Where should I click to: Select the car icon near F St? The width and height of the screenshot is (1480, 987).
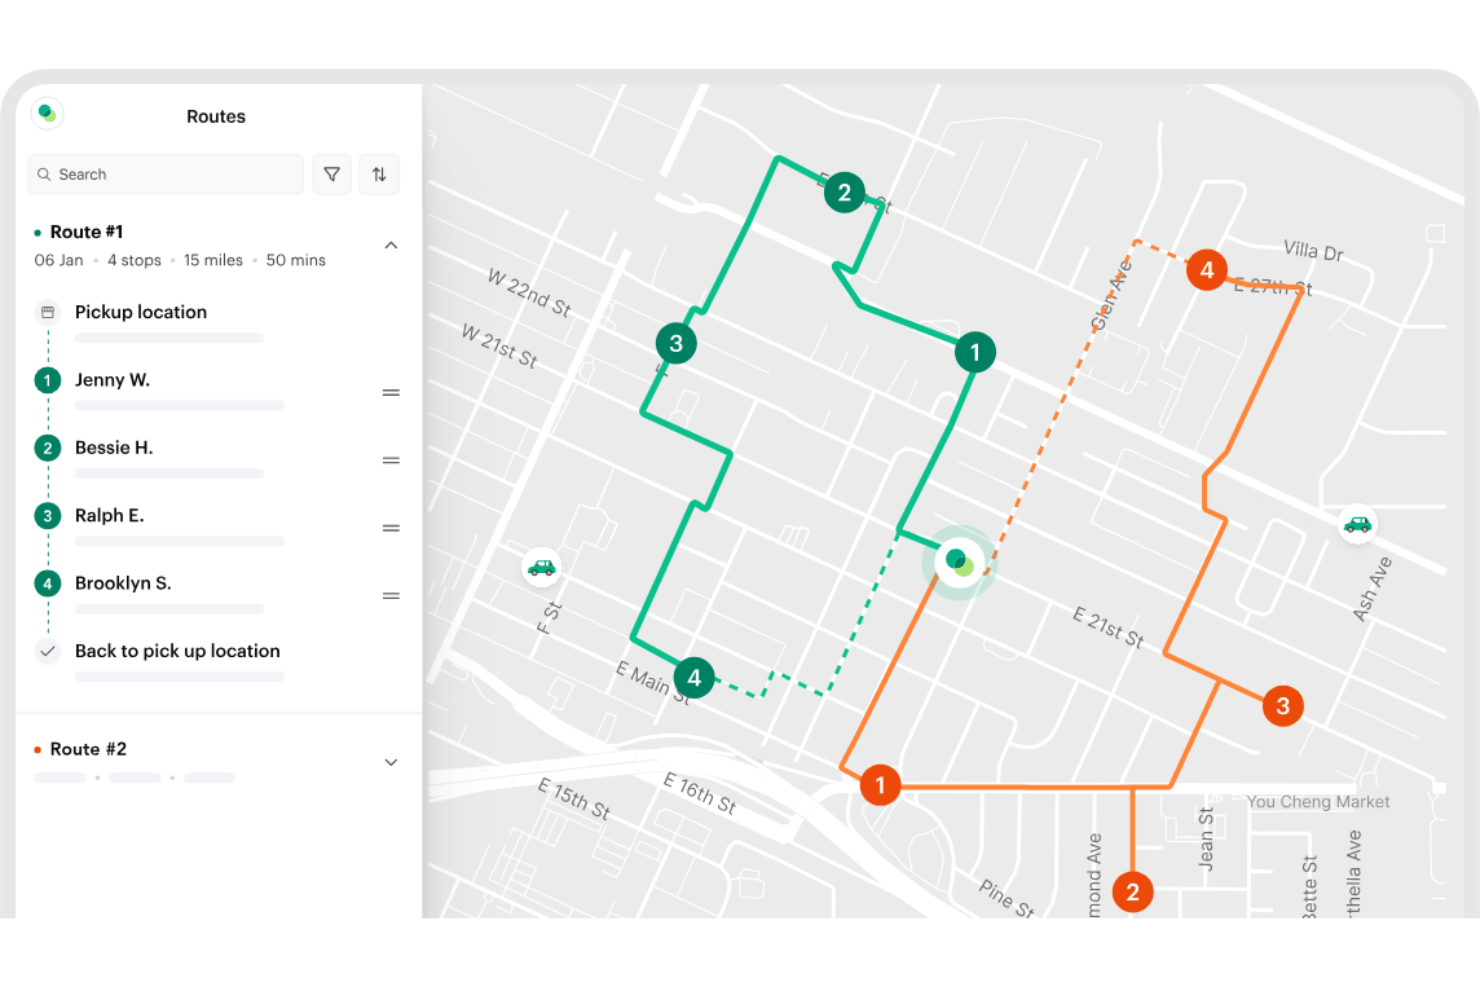click(541, 568)
